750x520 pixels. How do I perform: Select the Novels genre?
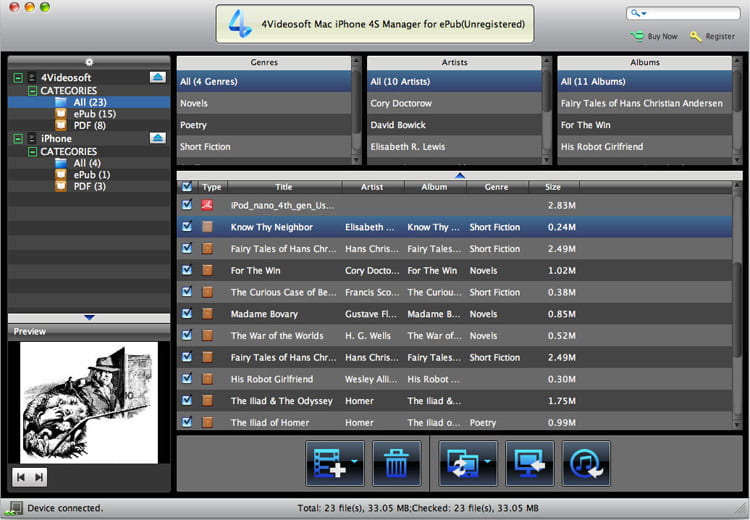(264, 103)
